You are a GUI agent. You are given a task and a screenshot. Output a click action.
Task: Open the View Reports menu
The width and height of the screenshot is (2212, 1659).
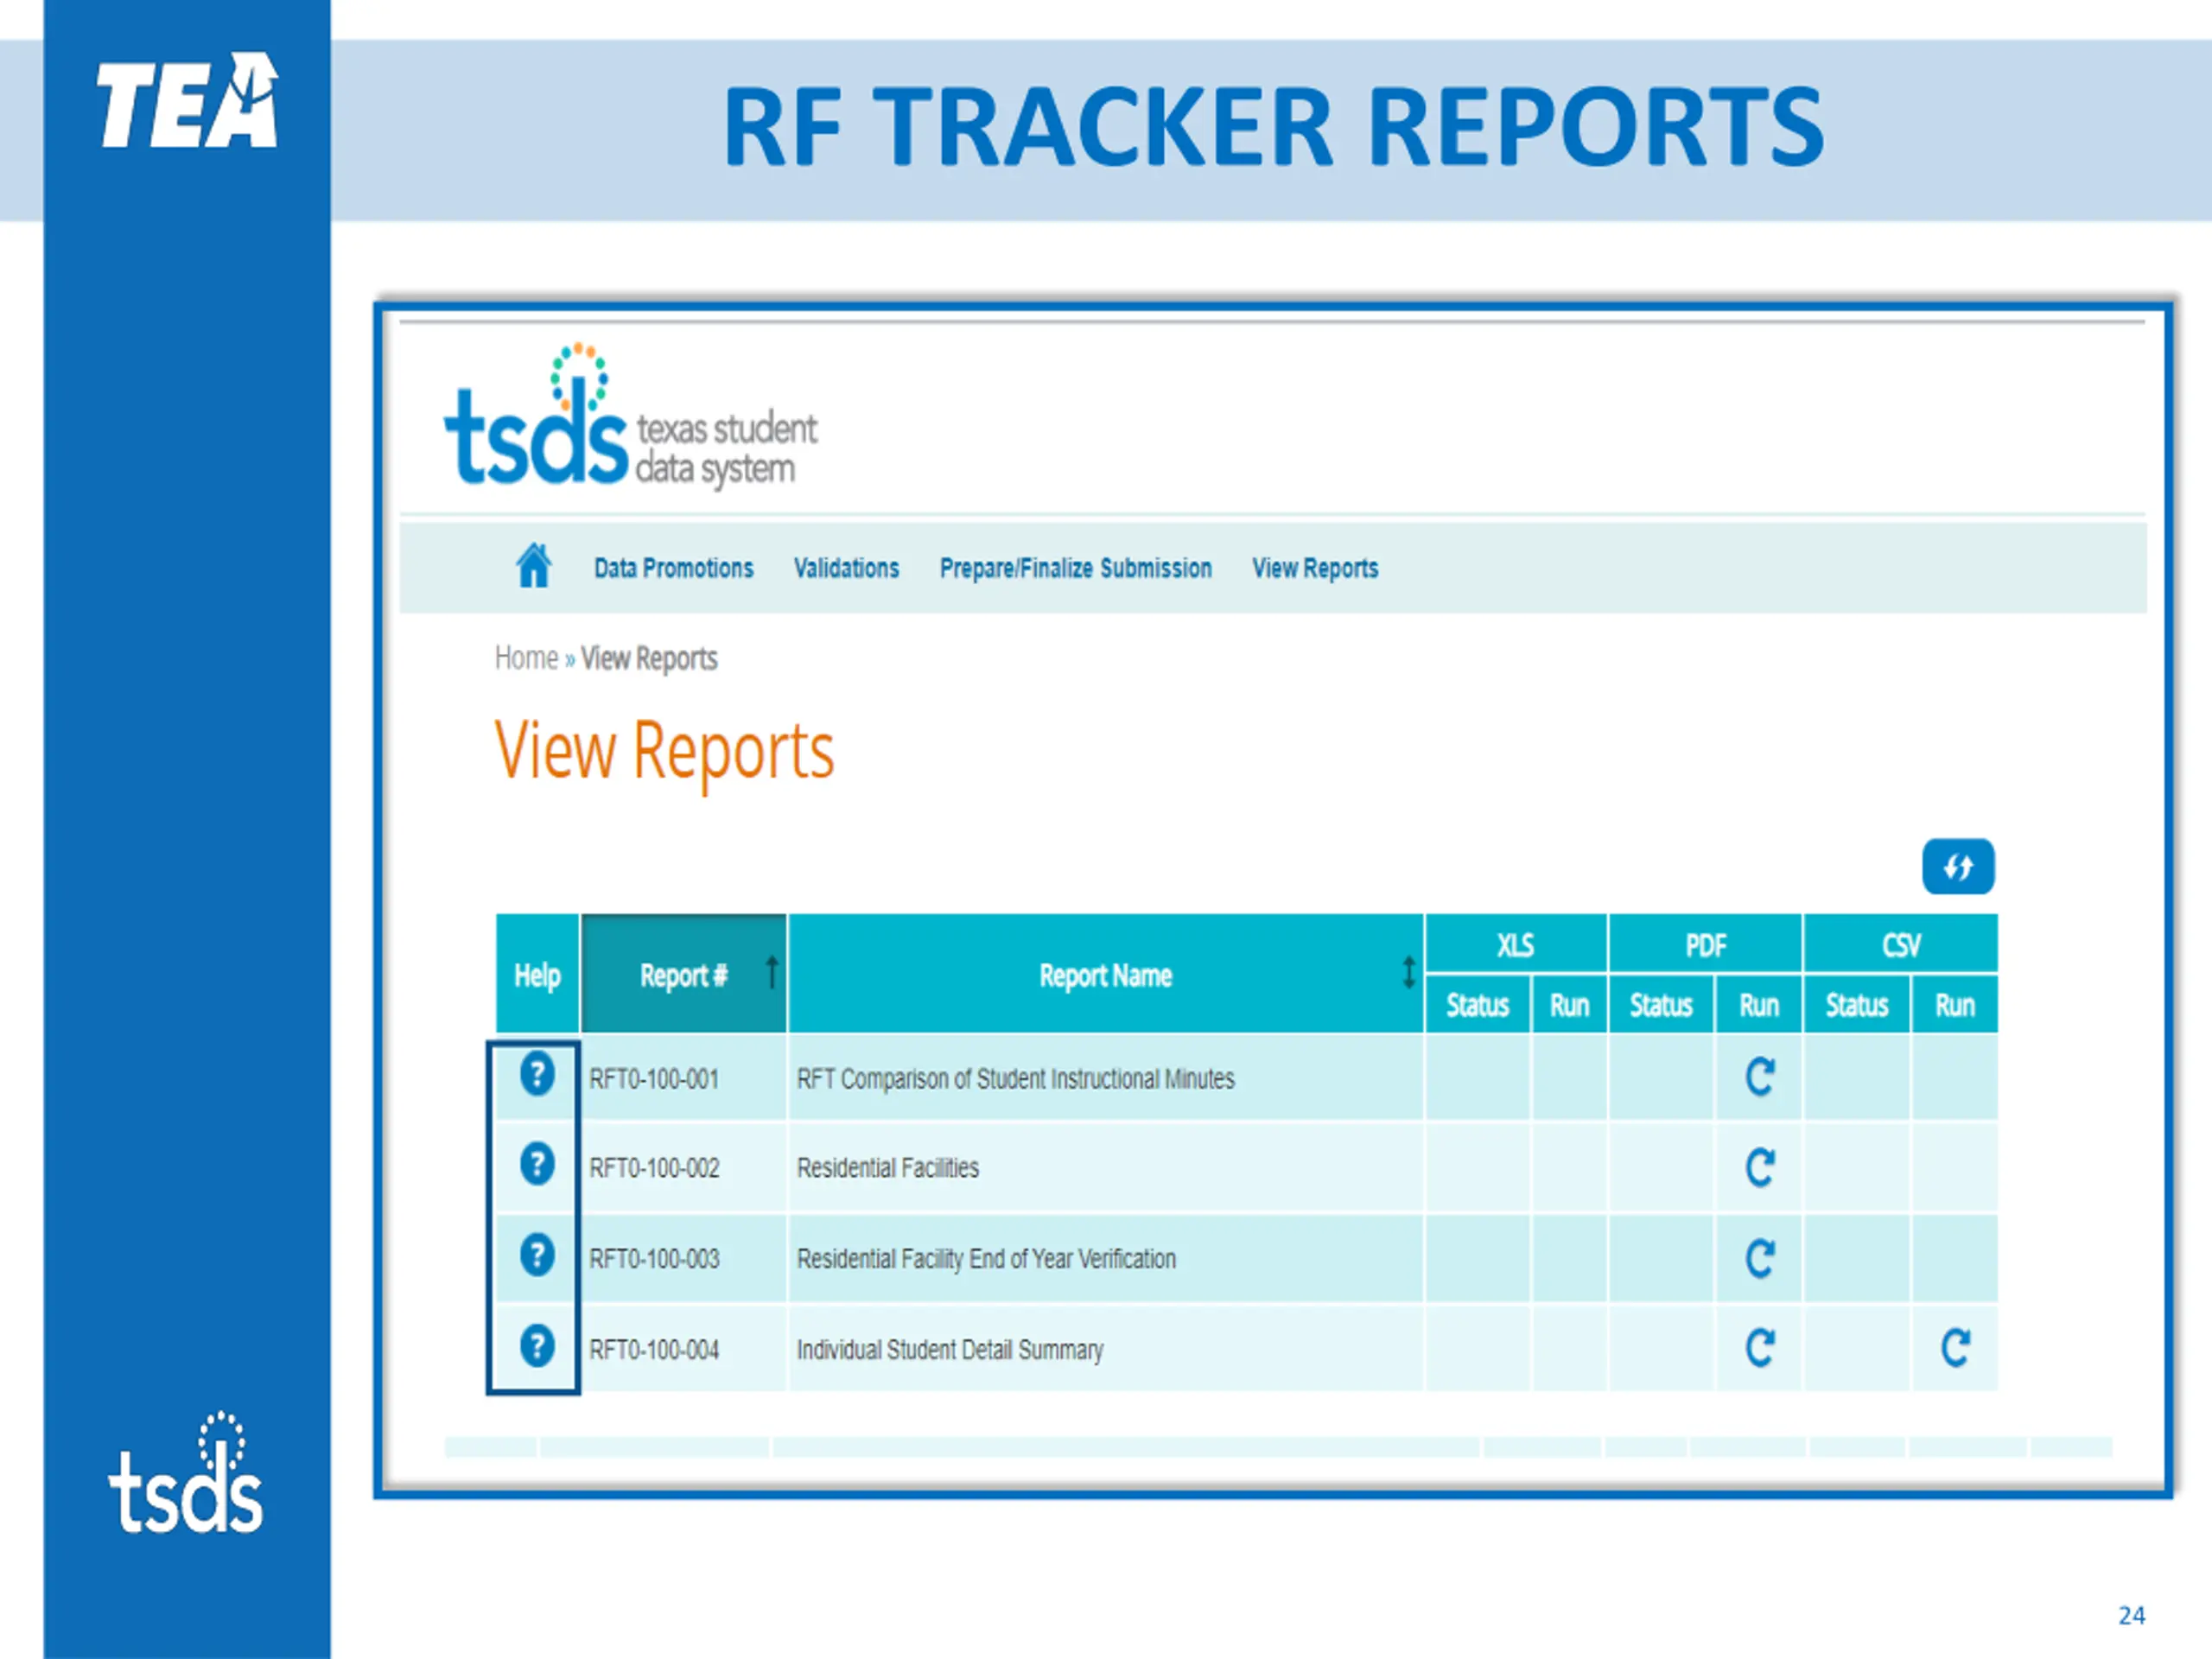(x=1315, y=568)
